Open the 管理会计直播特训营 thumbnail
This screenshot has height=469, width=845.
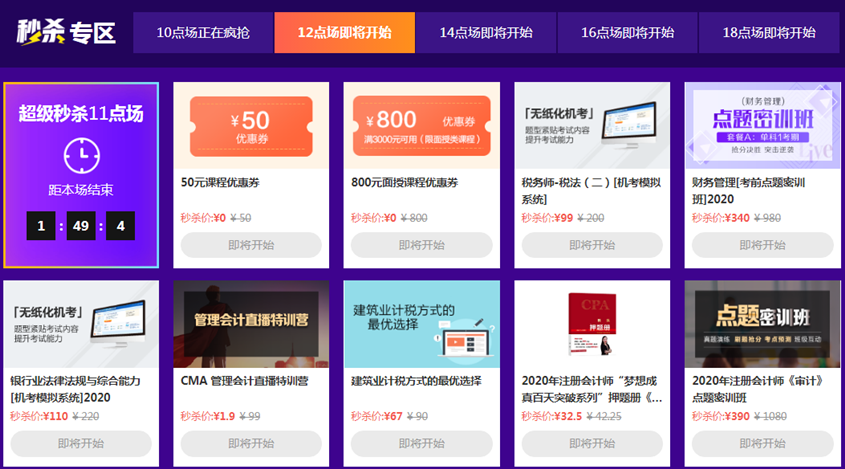point(251,324)
